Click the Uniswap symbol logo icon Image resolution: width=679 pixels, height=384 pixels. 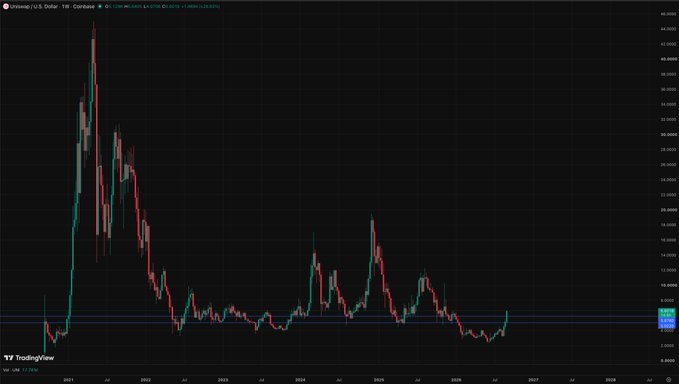click(6, 6)
